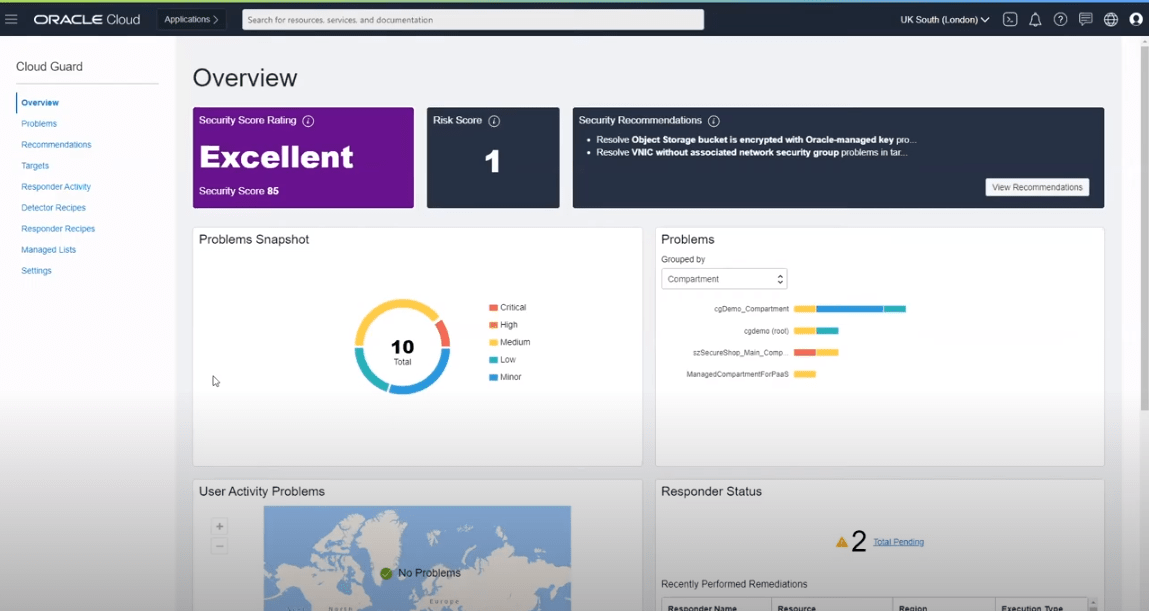Open the Grouped by Compartment dropdown

click(x=724, y=279)
